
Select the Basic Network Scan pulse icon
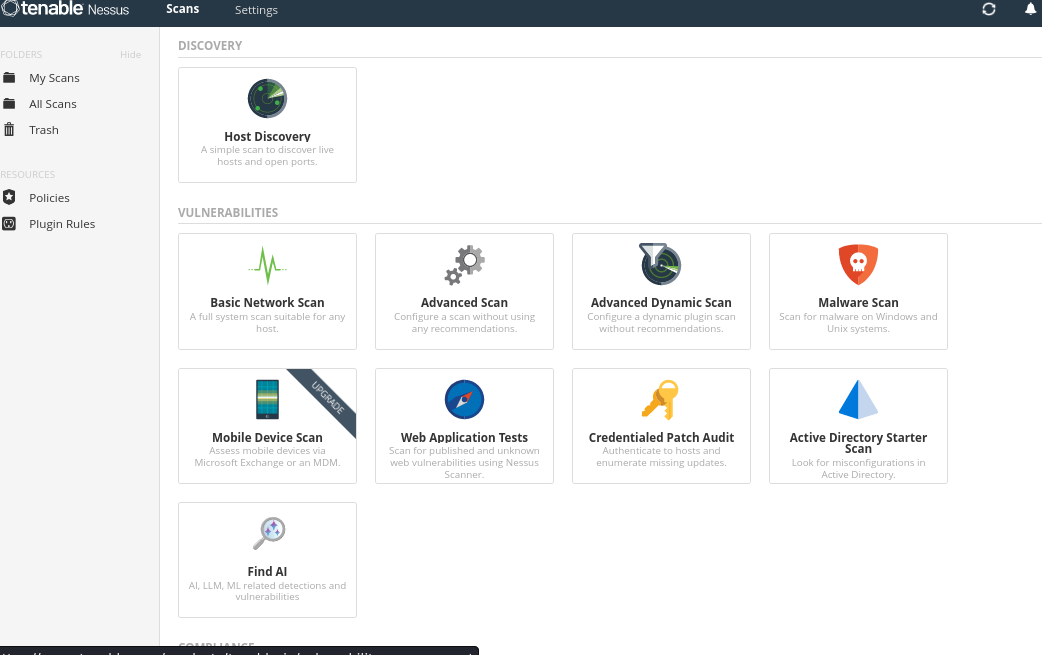click(x=267, y=264)
